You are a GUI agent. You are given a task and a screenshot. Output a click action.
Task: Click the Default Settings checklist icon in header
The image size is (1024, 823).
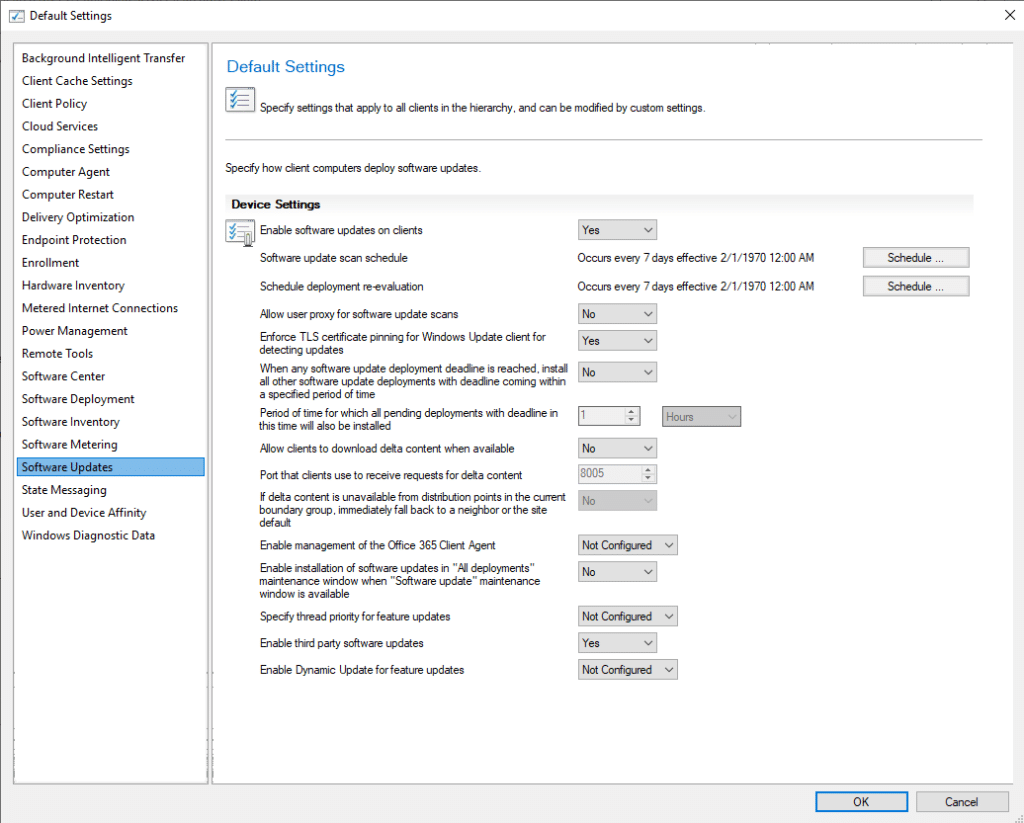[x=240, y=100]
